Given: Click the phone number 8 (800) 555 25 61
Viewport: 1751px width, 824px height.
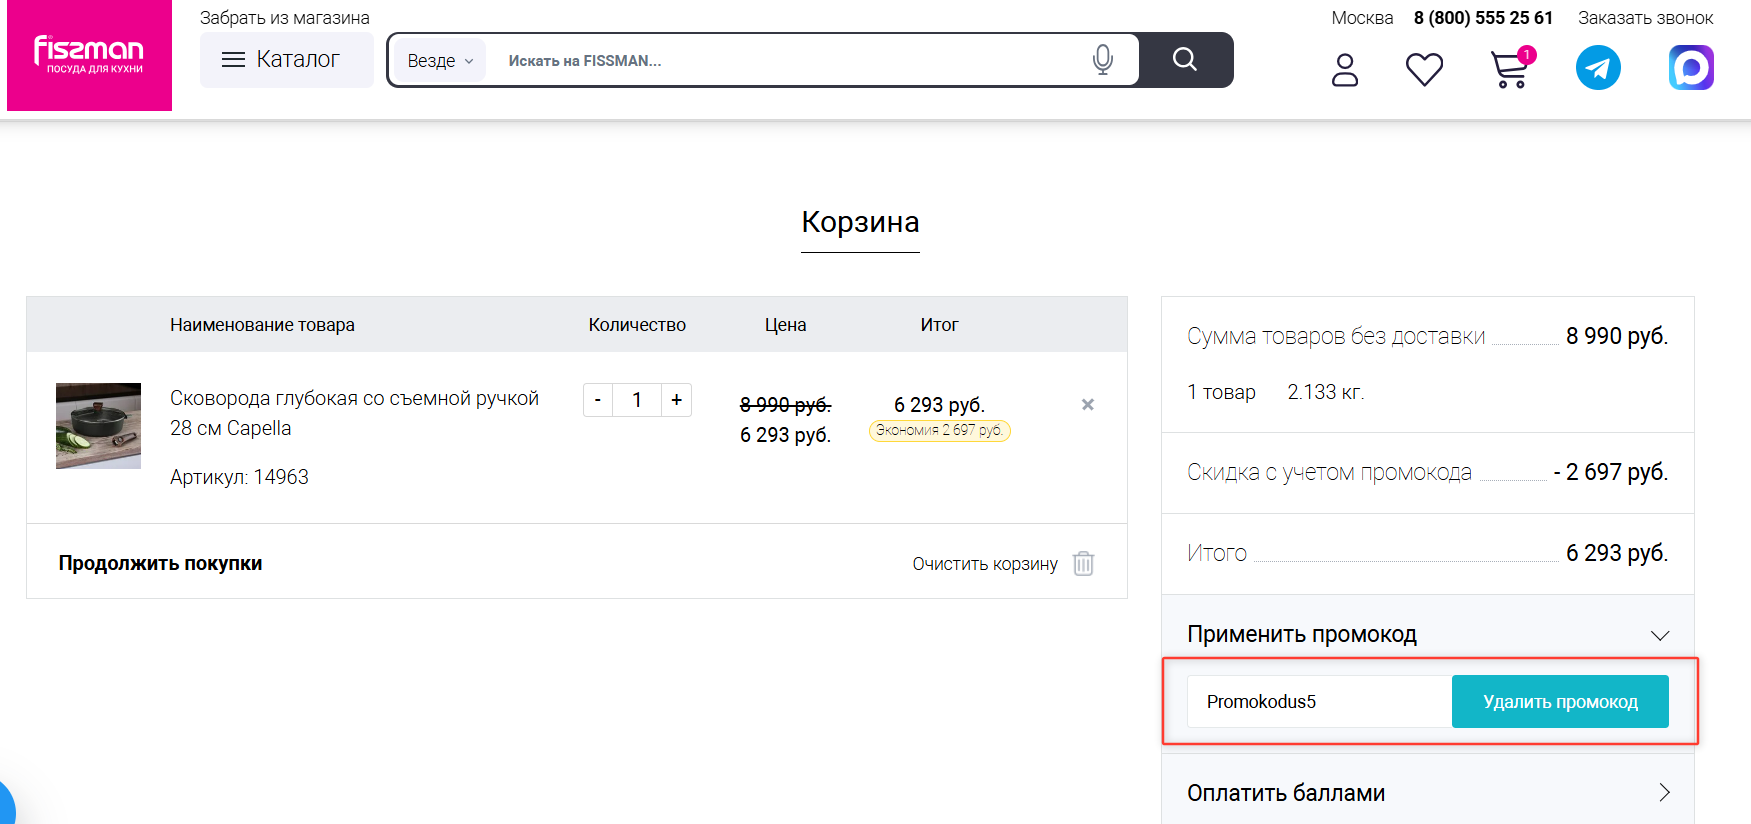Looking at the screenshot, I should coord(1483,18).
